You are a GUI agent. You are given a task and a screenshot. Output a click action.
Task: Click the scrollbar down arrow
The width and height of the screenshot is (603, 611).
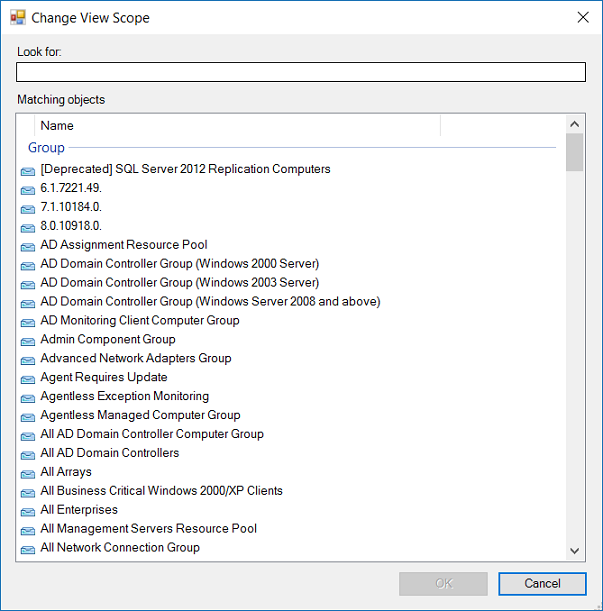[x=574, y=551]
